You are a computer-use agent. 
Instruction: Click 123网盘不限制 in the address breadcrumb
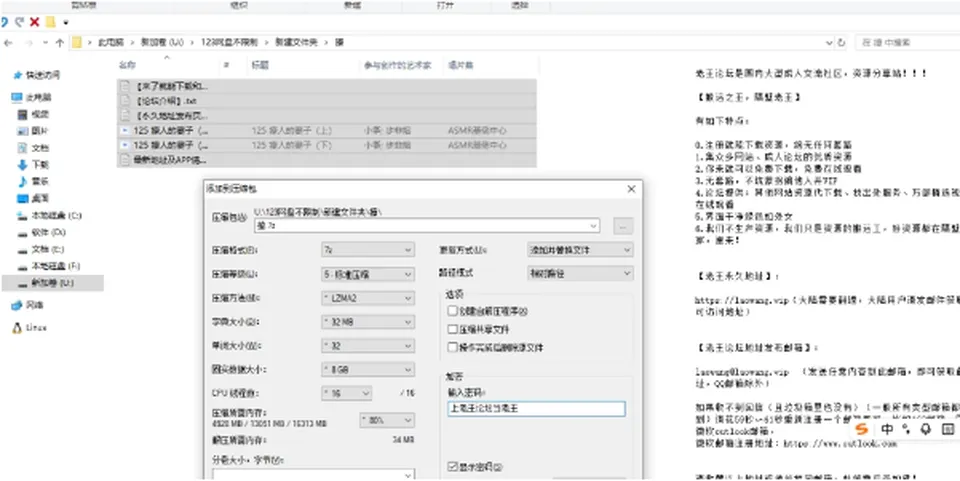pyautogui.click(x=229, y=43)
